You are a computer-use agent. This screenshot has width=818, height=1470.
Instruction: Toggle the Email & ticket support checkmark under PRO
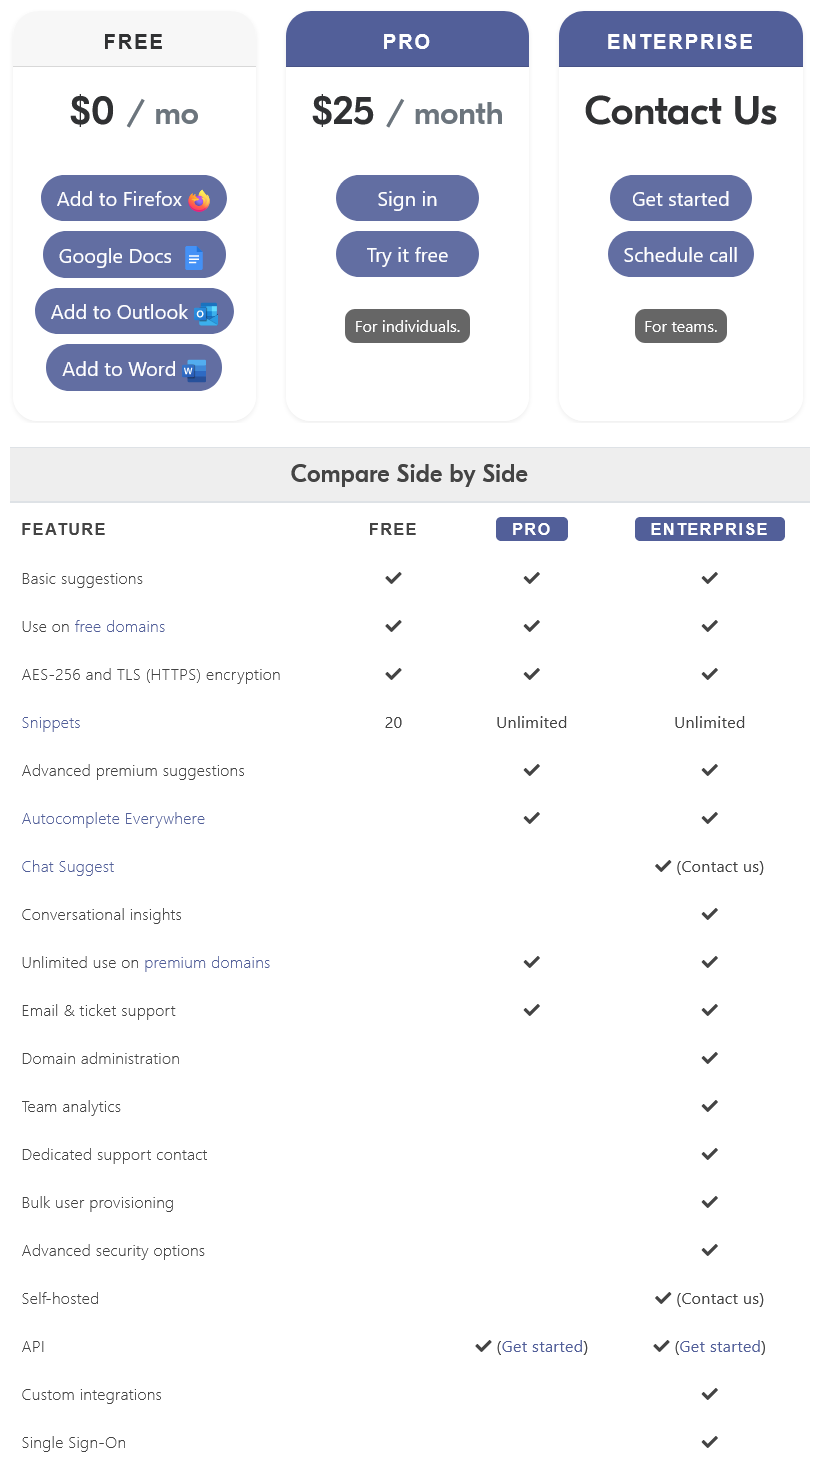click(x=531, y=1010)
